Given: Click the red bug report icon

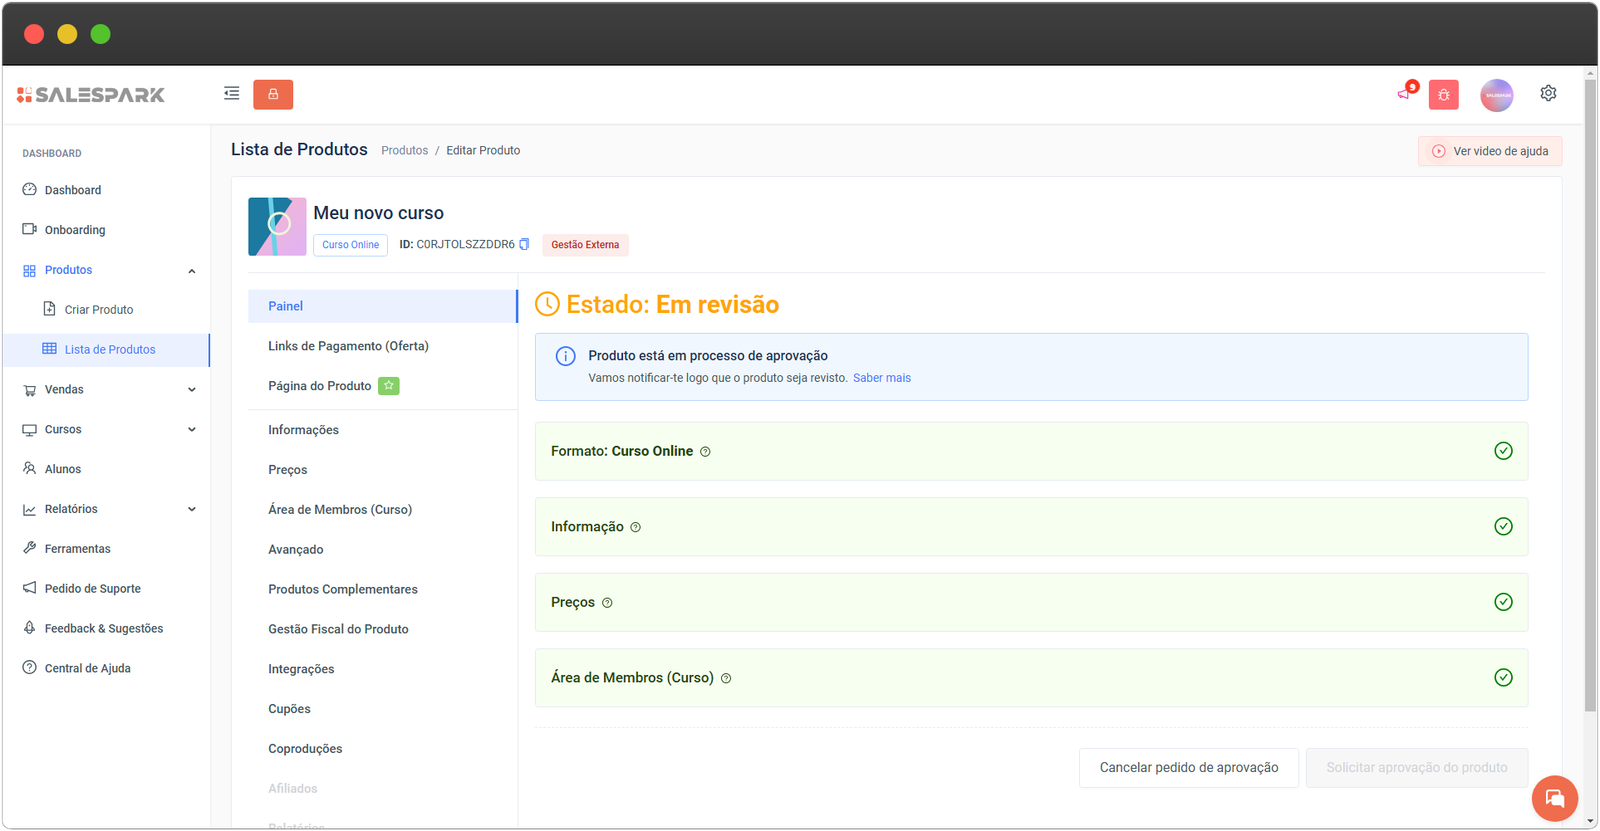Looking at the screenshot, I should pyautogui.click(x=1443, y=95).
